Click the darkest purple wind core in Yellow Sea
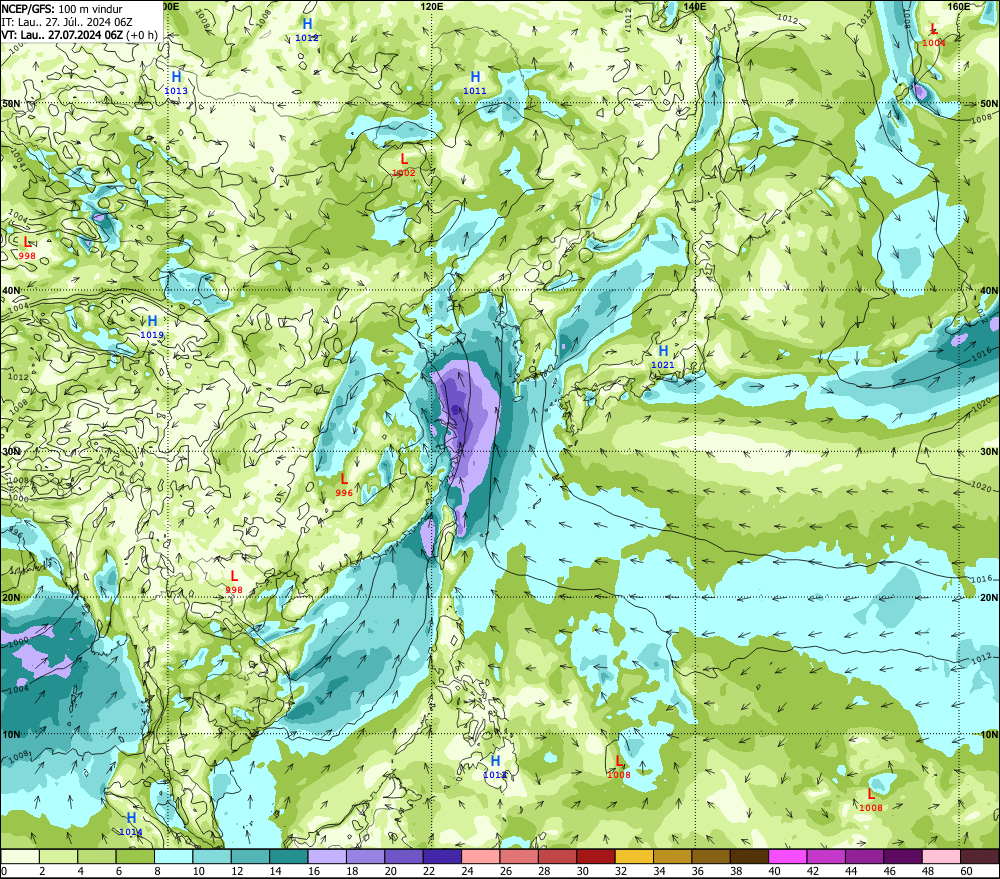The width and height of the screenshot is (1000, 879). tap(454, 409)
